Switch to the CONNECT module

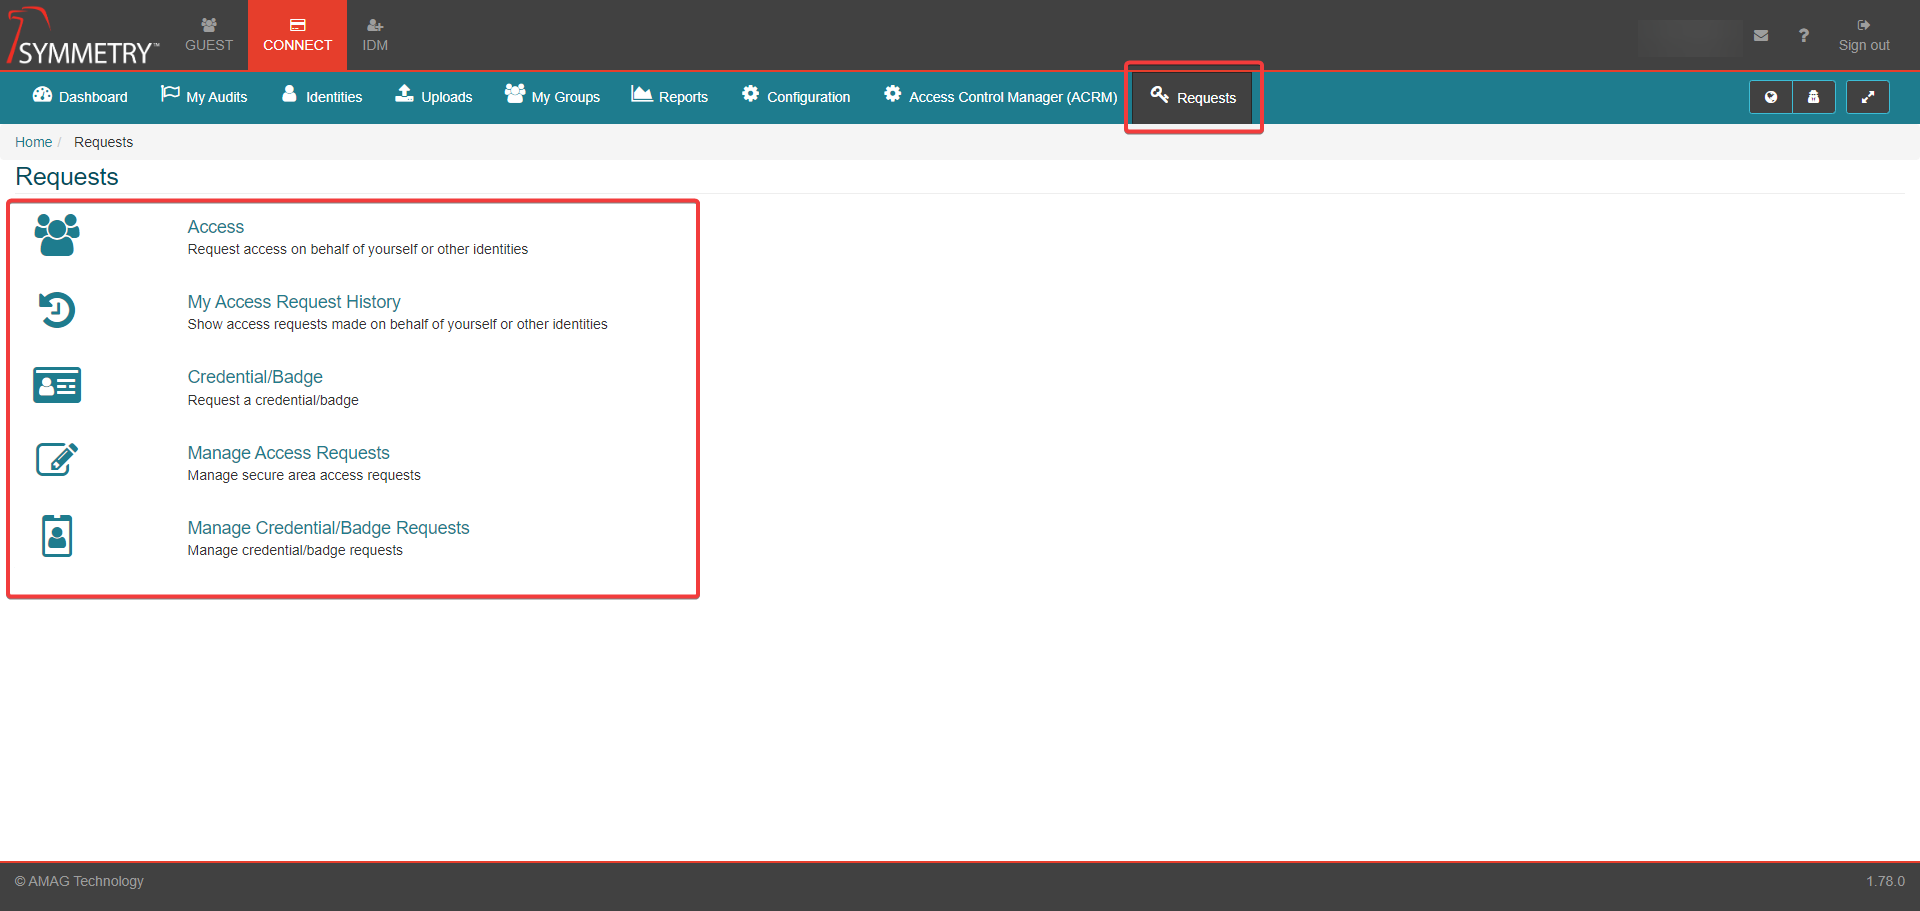point(297,35)
